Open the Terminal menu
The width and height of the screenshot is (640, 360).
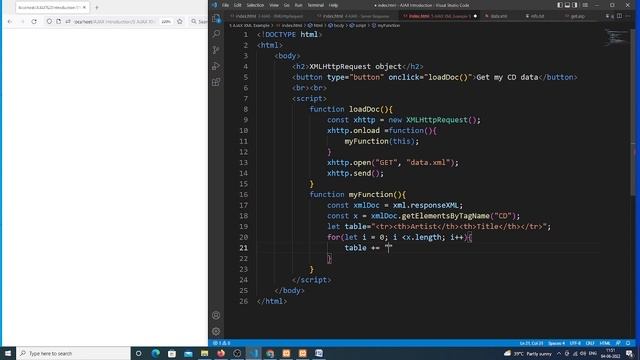pyautogui.click(x=316, y=5)
